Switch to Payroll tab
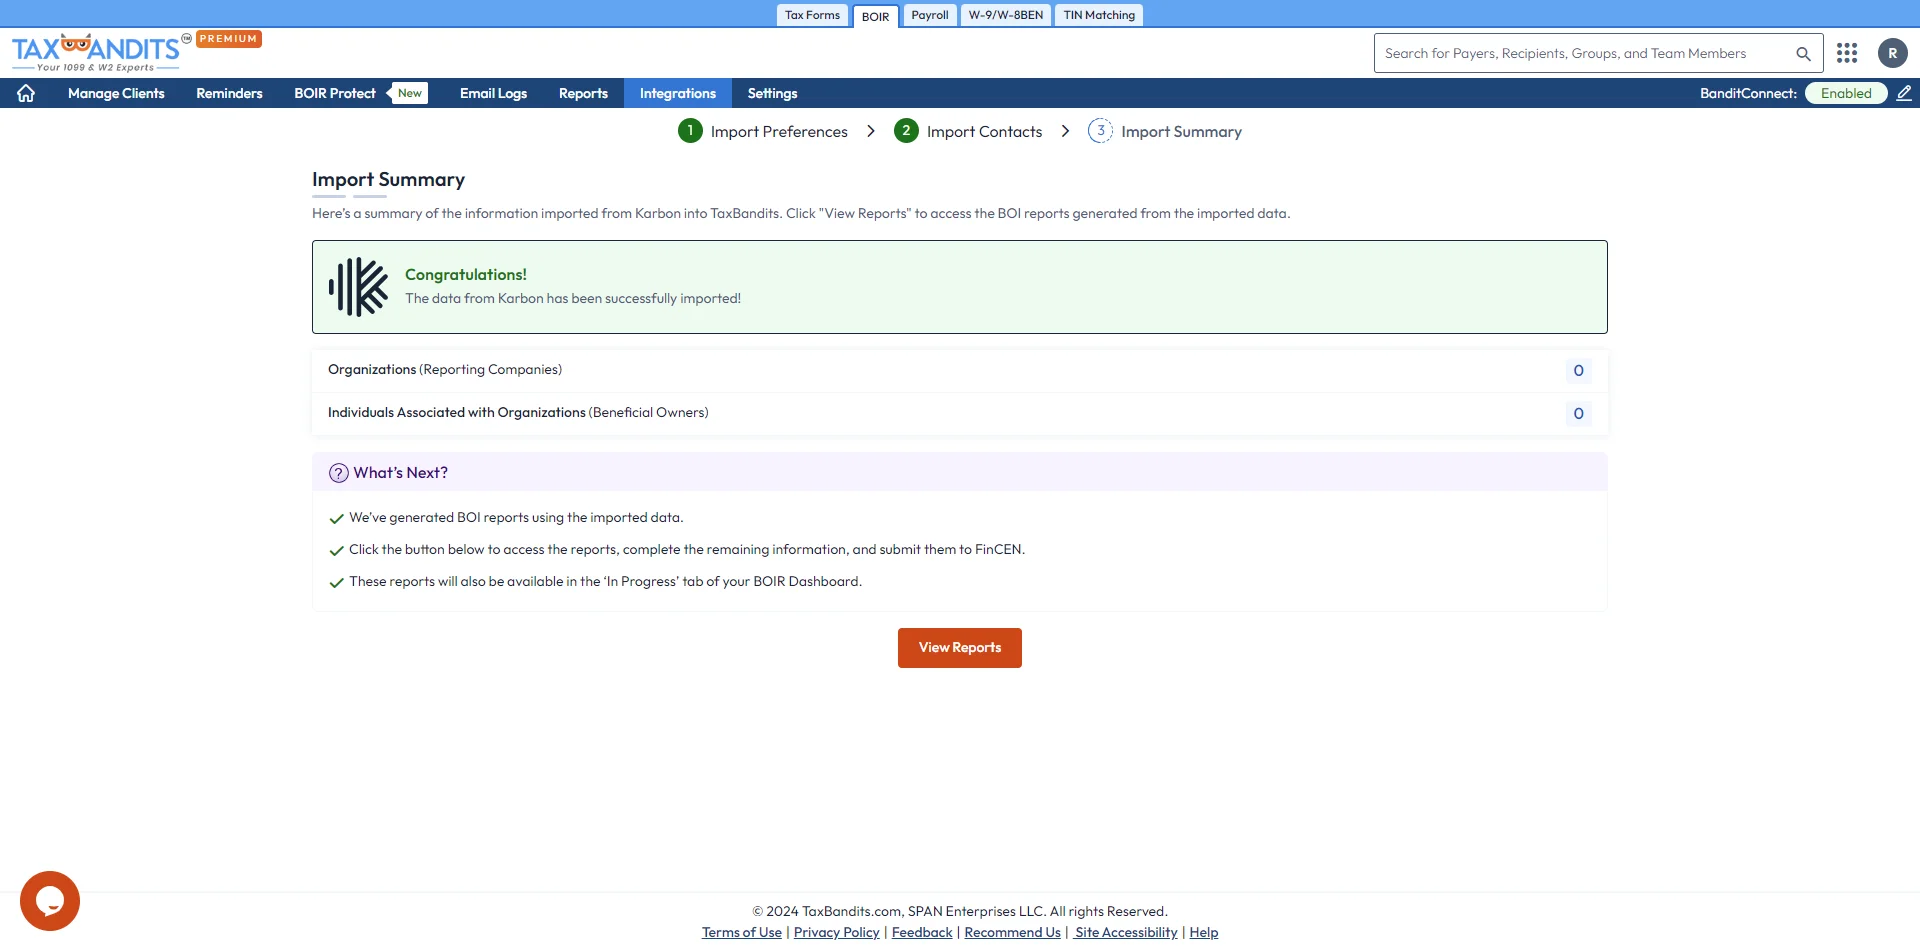 (x=930, y=15)
